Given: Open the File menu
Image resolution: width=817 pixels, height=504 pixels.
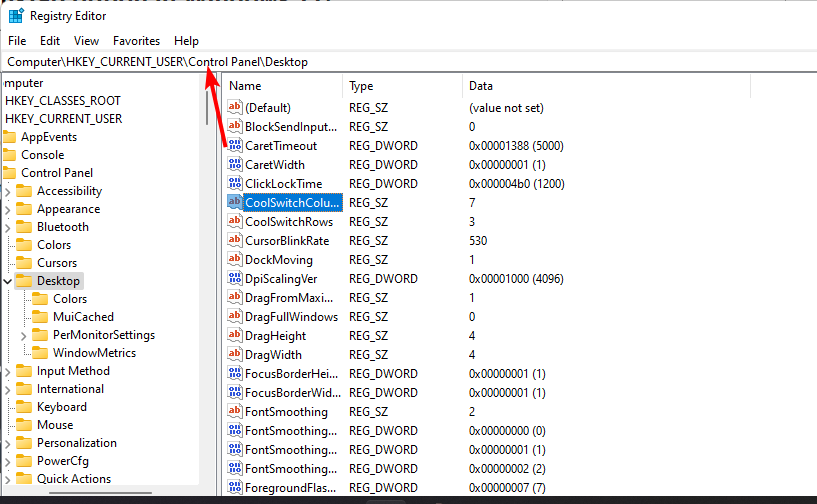Looking at the screenshot, I should 17,41.
